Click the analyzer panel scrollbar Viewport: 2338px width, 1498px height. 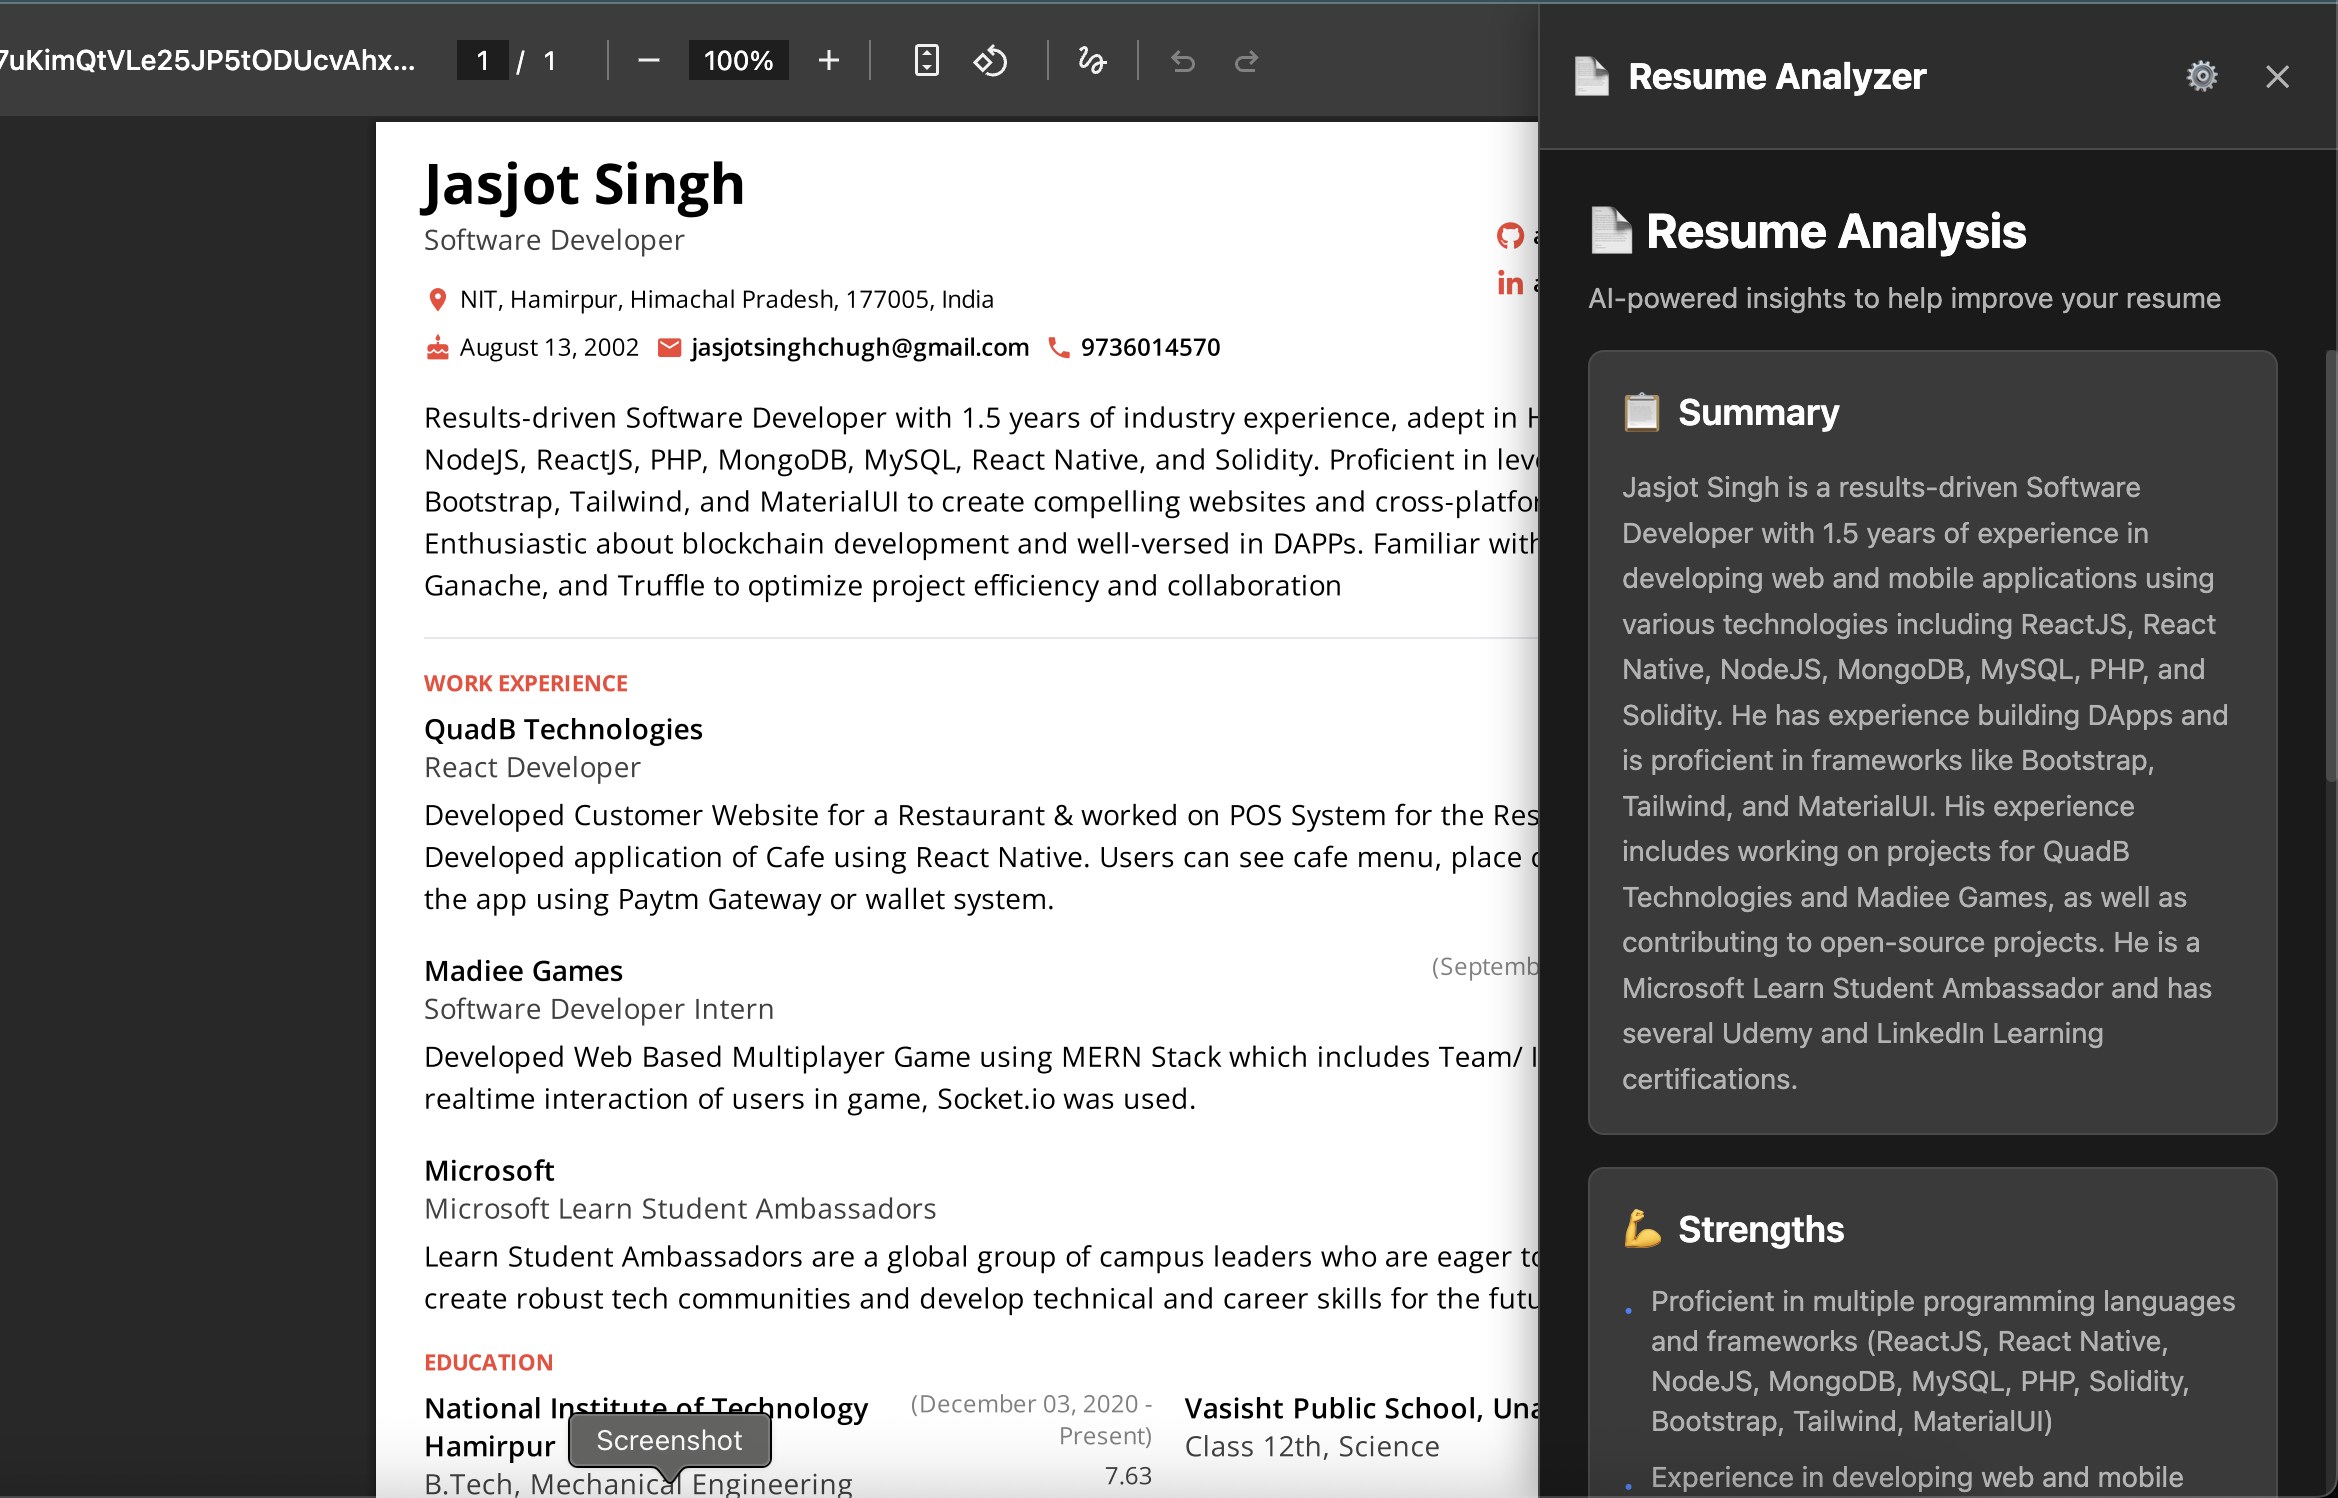[x=2330, y=565]
